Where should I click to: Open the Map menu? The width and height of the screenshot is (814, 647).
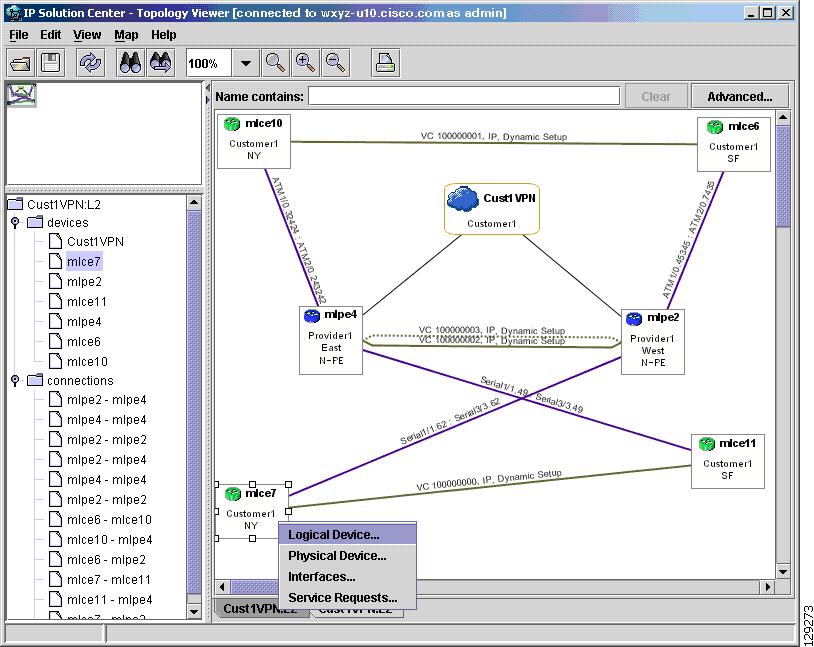[126, 35]
